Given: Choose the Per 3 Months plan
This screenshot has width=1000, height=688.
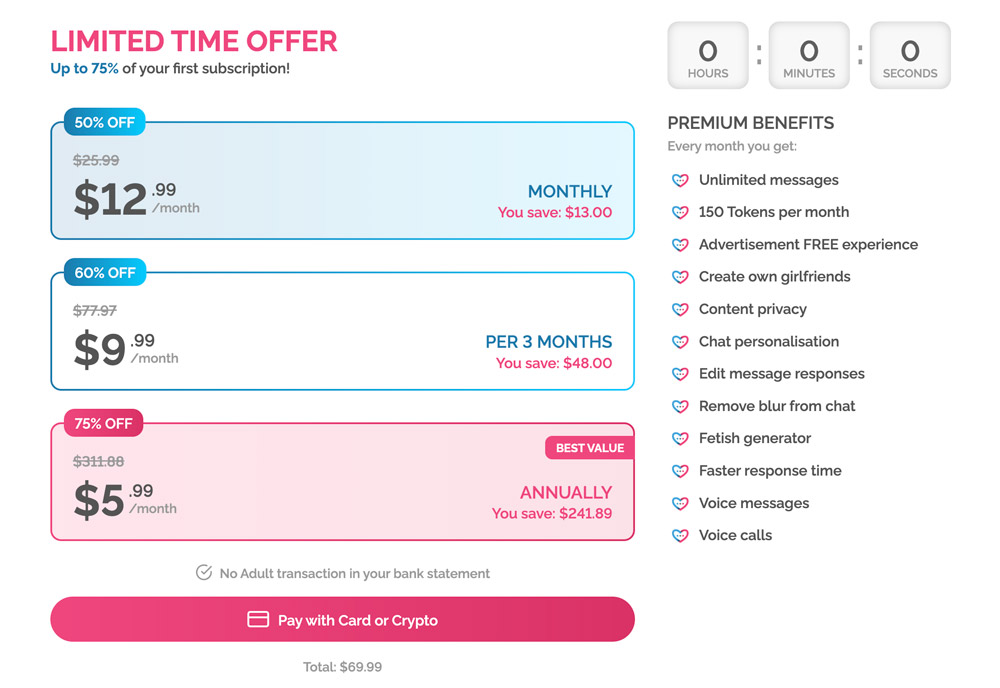Looking at the screenshot, I should click(342, 330).
